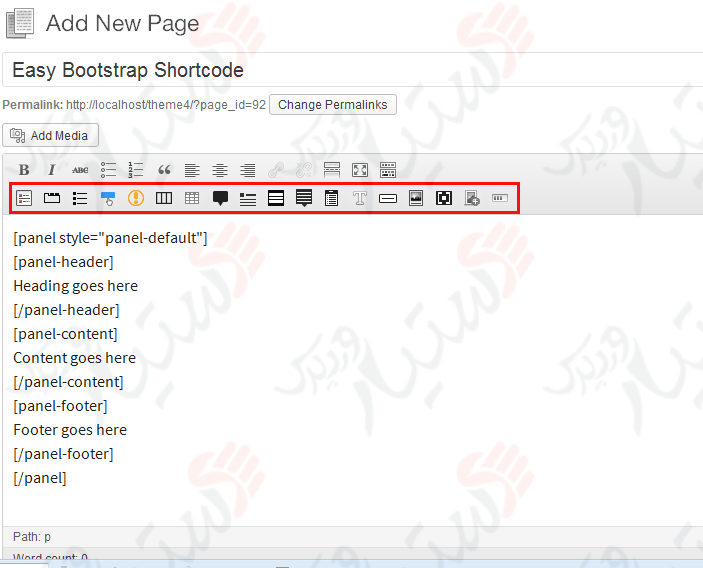Viewport: 703px width, 568px height.
Task: Insert the well box shortcode
Action: [x=388, y=198]
